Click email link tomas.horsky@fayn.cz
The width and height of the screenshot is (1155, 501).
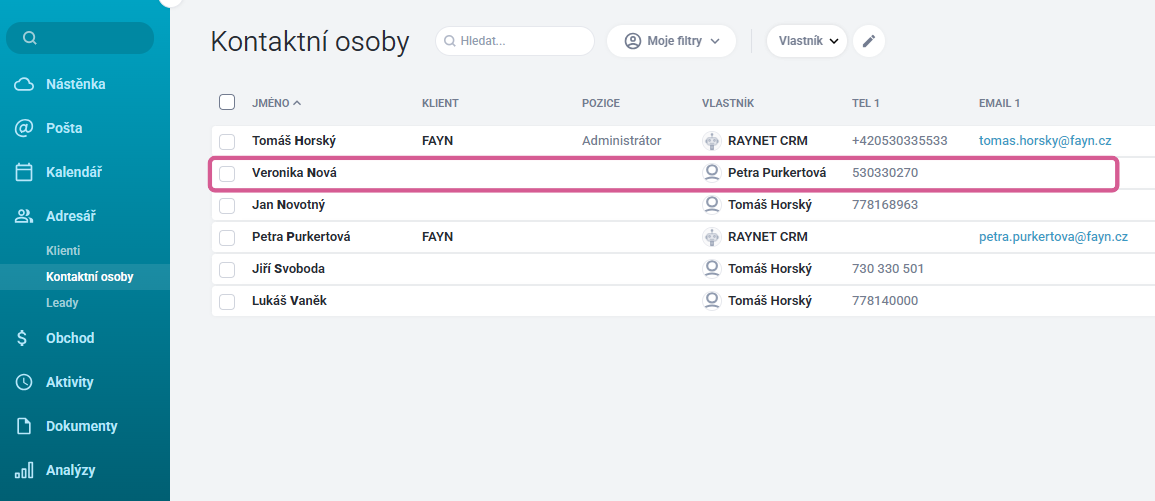click(x=1045, y=141)
